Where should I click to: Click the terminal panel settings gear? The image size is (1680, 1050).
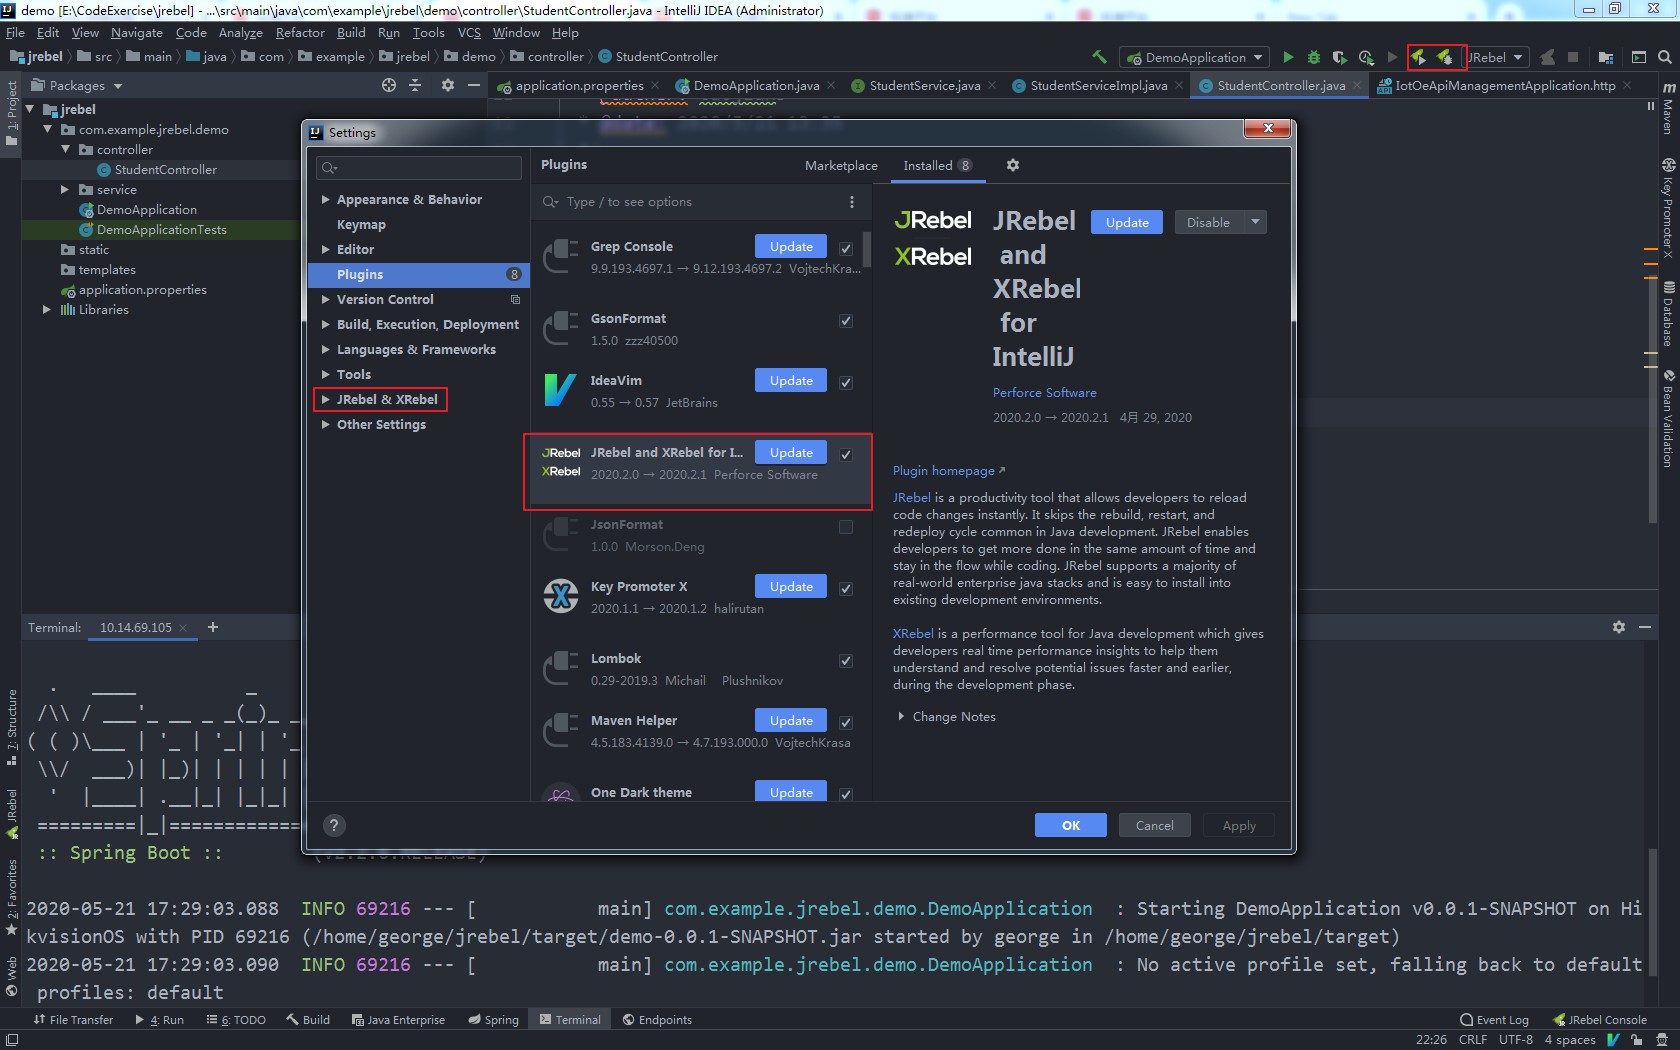(x=1618, y=627)
